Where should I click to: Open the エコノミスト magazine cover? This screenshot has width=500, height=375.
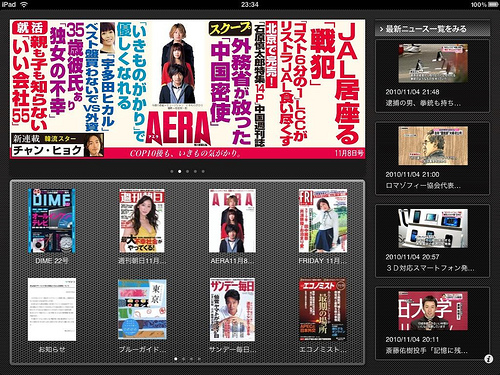tap(323, 310)
